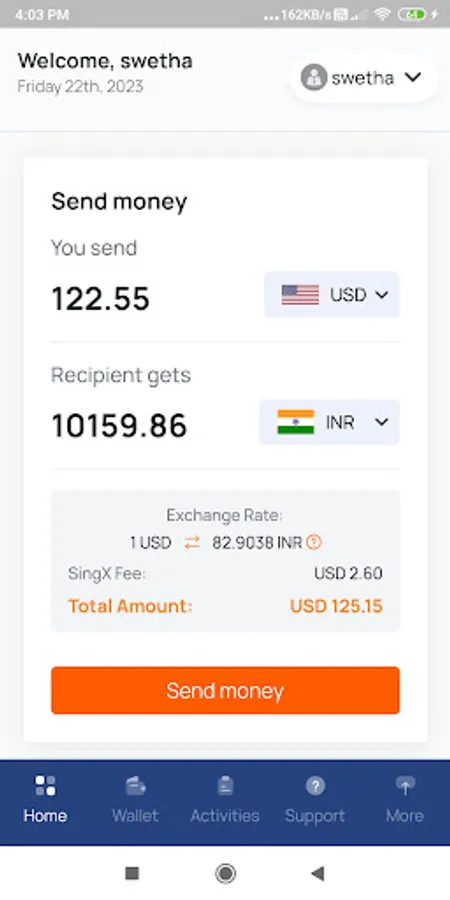This screenshot has width=450, height=900.
Task: Tap the orange Send money button
Action: click(225, 690)
